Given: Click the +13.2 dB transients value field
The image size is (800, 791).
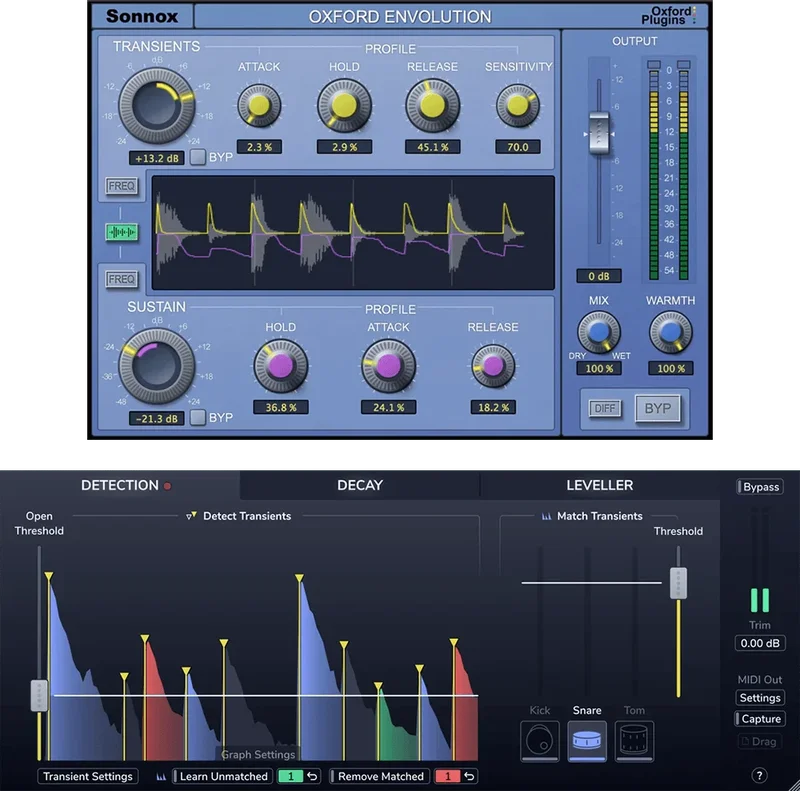Looking at the screenshot, I should [x=157, y=158].
